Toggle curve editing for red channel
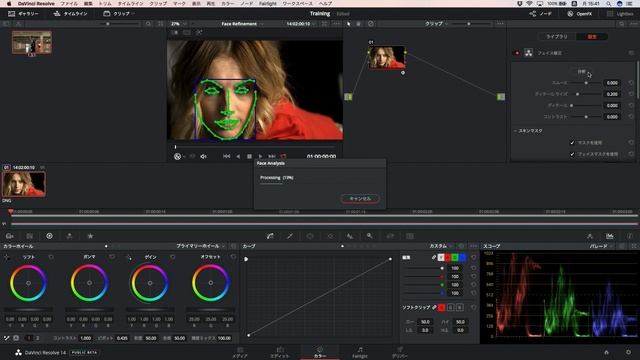 pyautogui.click(x=448, y=257)
